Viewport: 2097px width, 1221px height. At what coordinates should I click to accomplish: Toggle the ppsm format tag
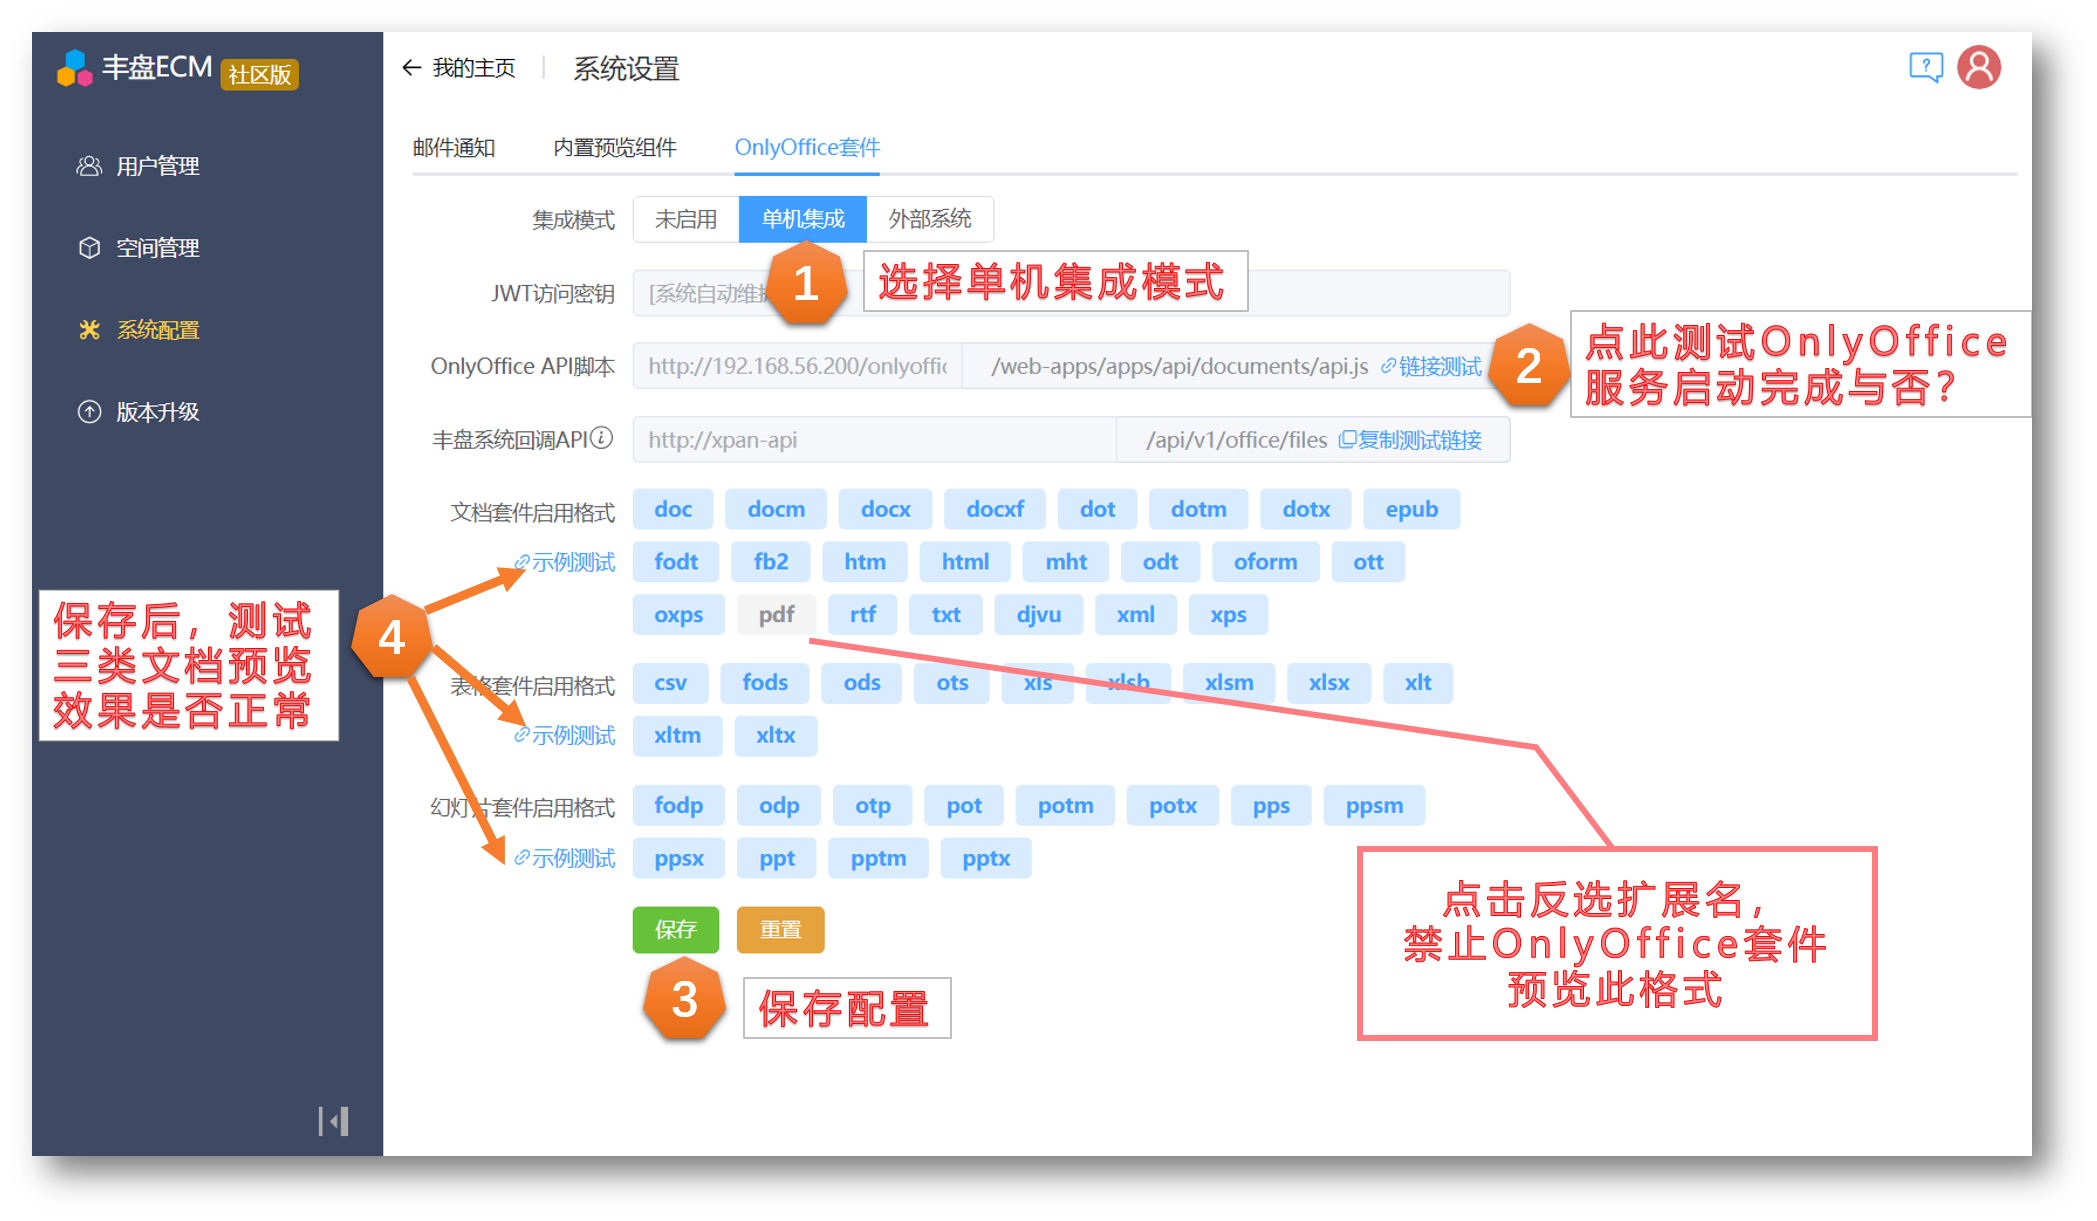click(1374, 806)
